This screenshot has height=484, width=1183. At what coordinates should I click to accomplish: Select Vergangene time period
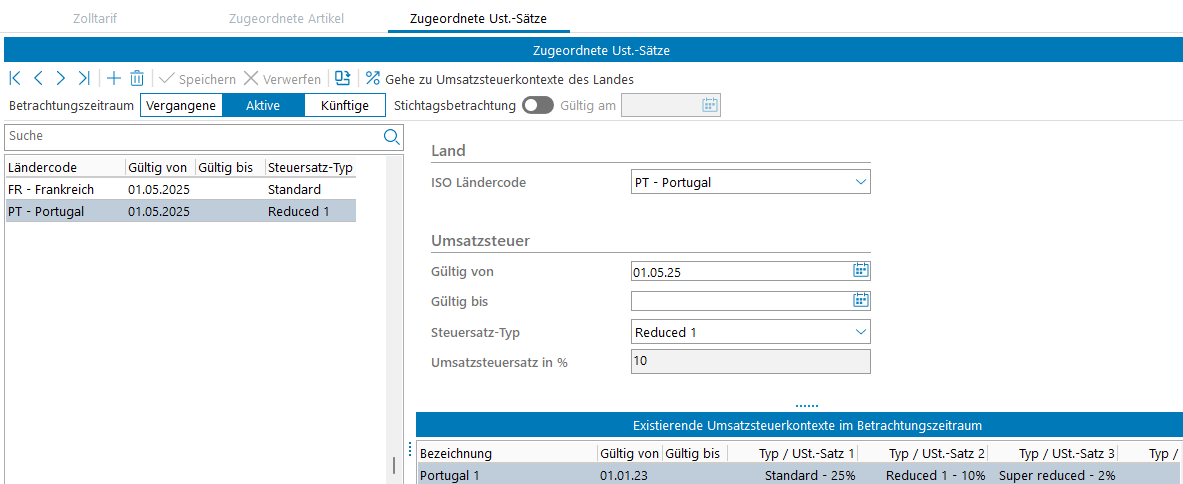[181, 106]
